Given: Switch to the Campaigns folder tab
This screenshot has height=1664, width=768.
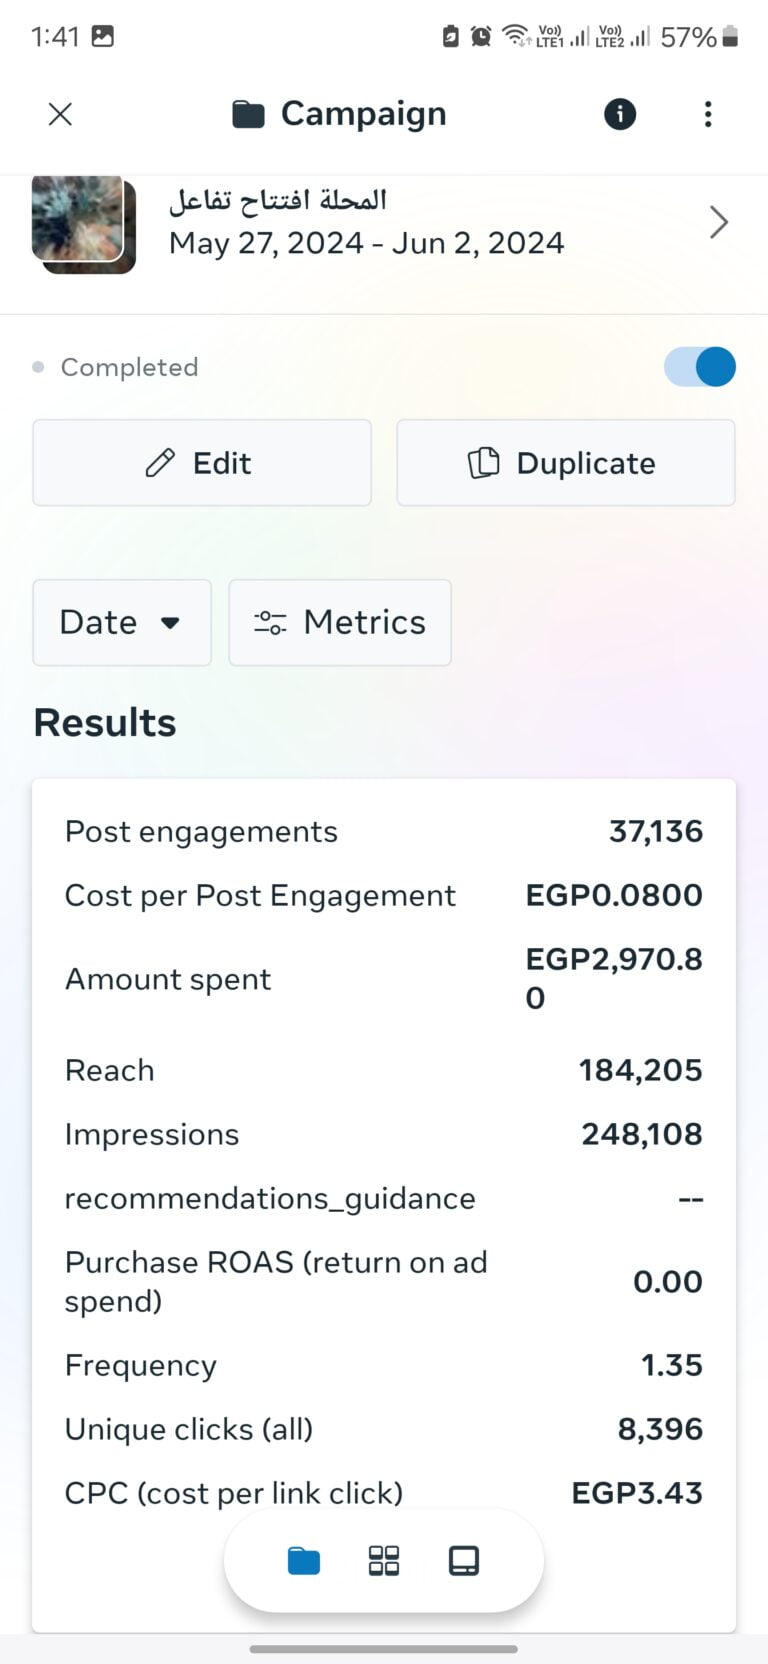Looking at the screenshot, I should (304, 1561).
